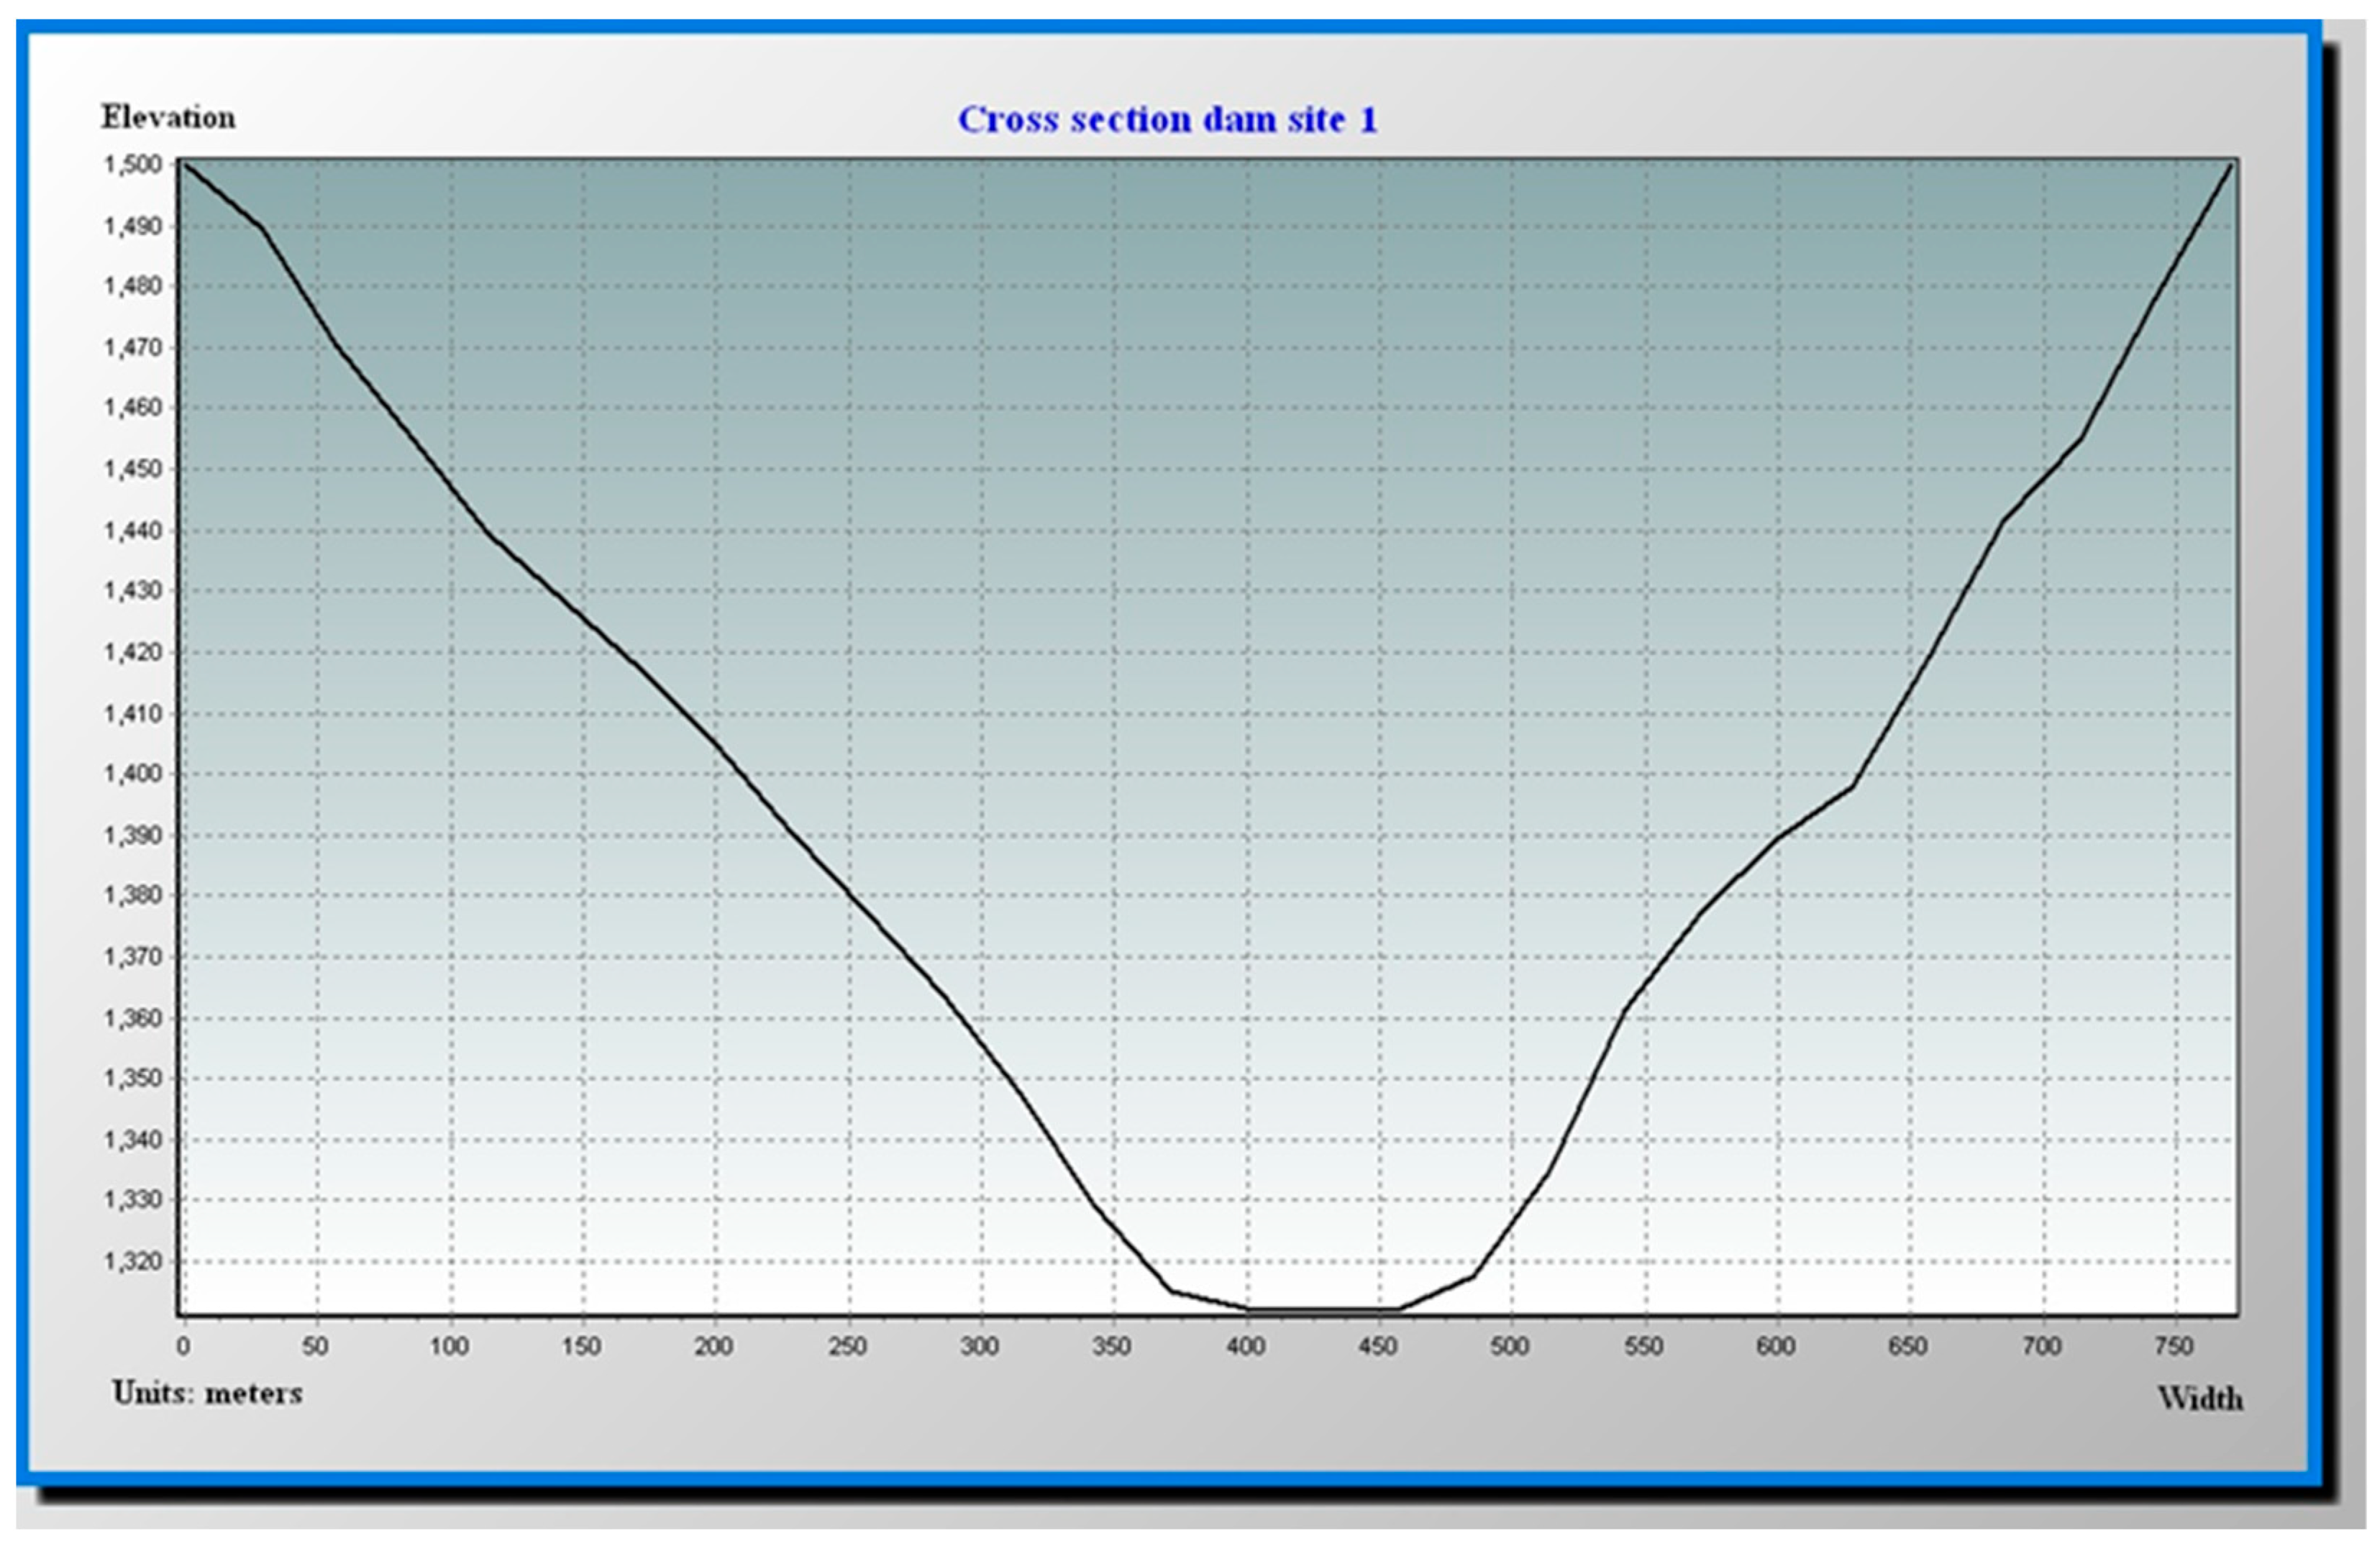The height and width of the screenshot is (1551, 2380).
Task: Click the 'Cross section dam site 1' title
Action: [x=1167, y=120]
